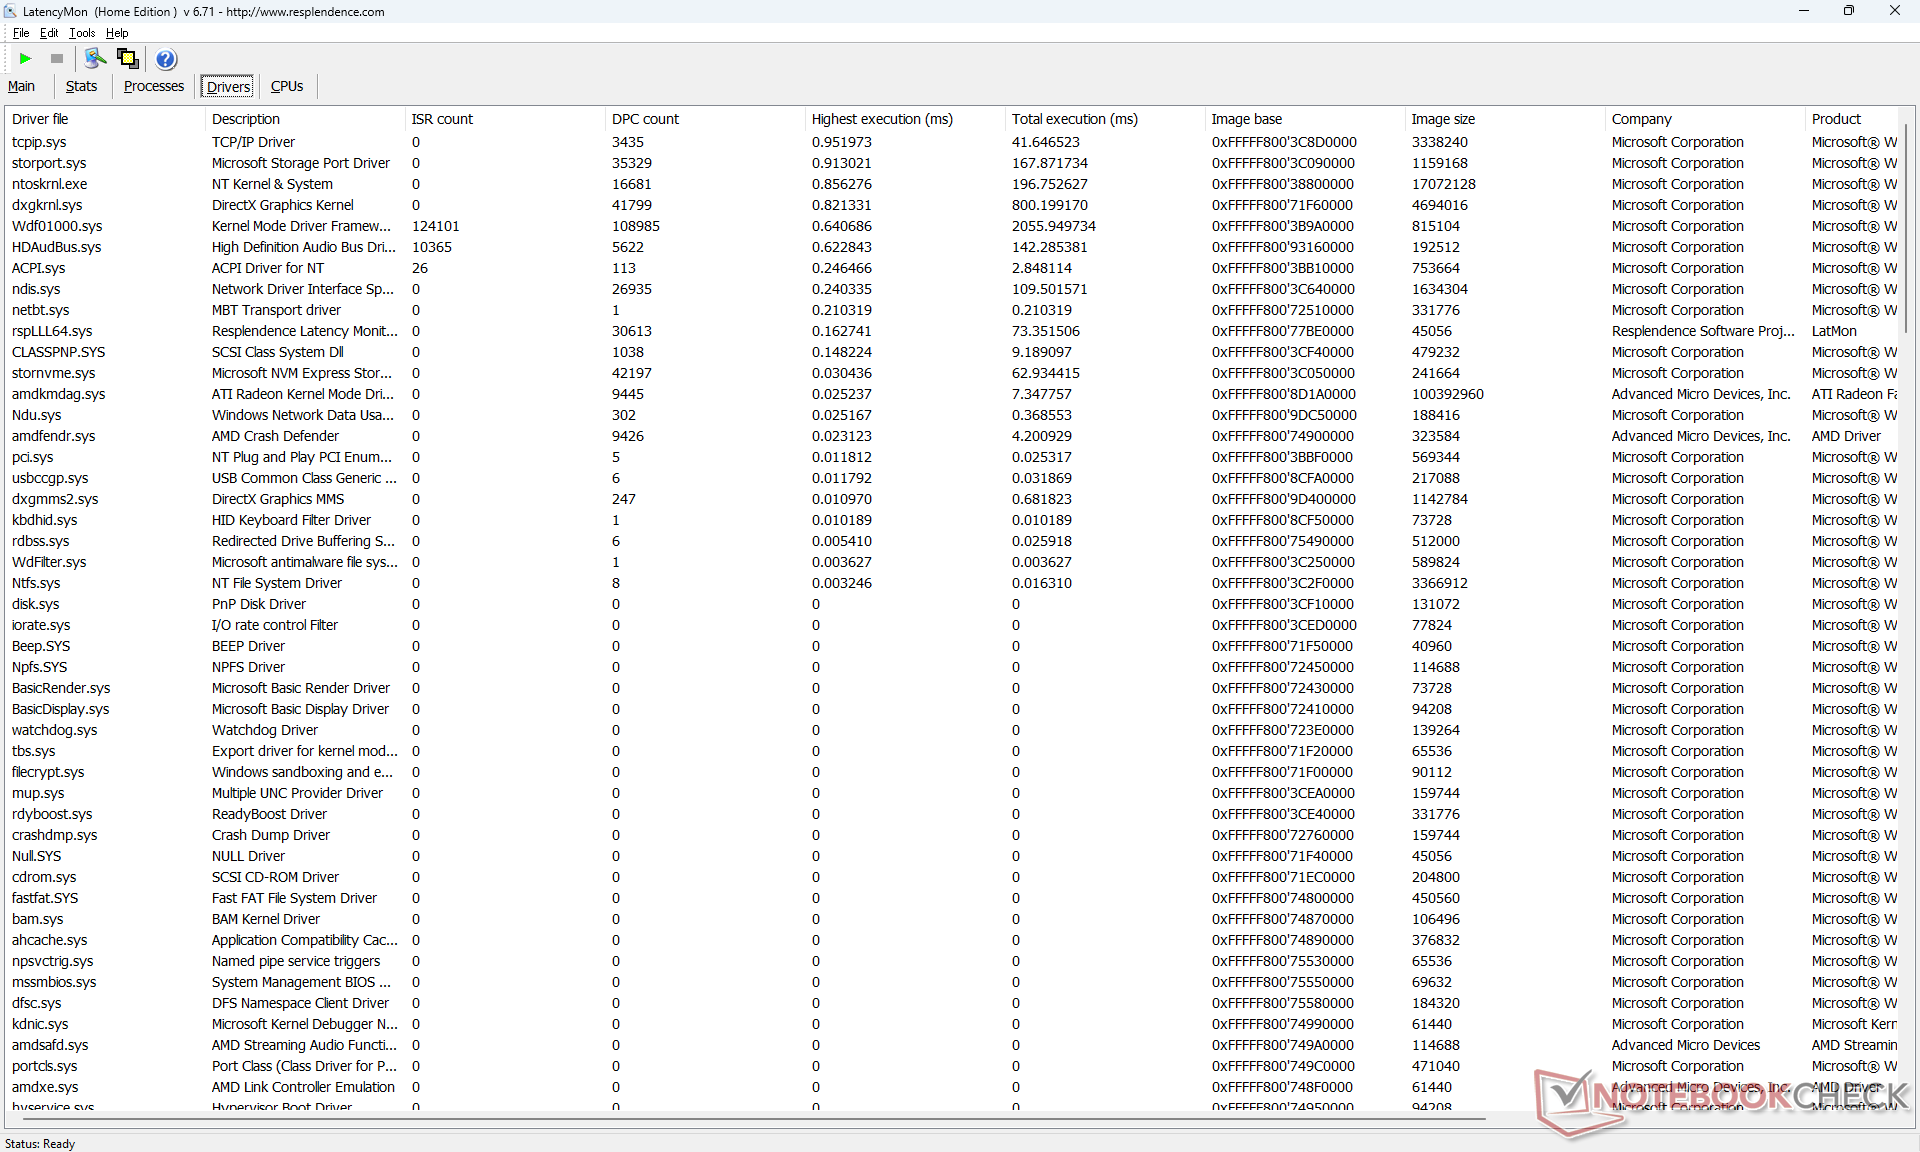Viewport: 1920px width, 1152px height.
Task: Switch to the Processes tab
Action: tap(153, 86)
